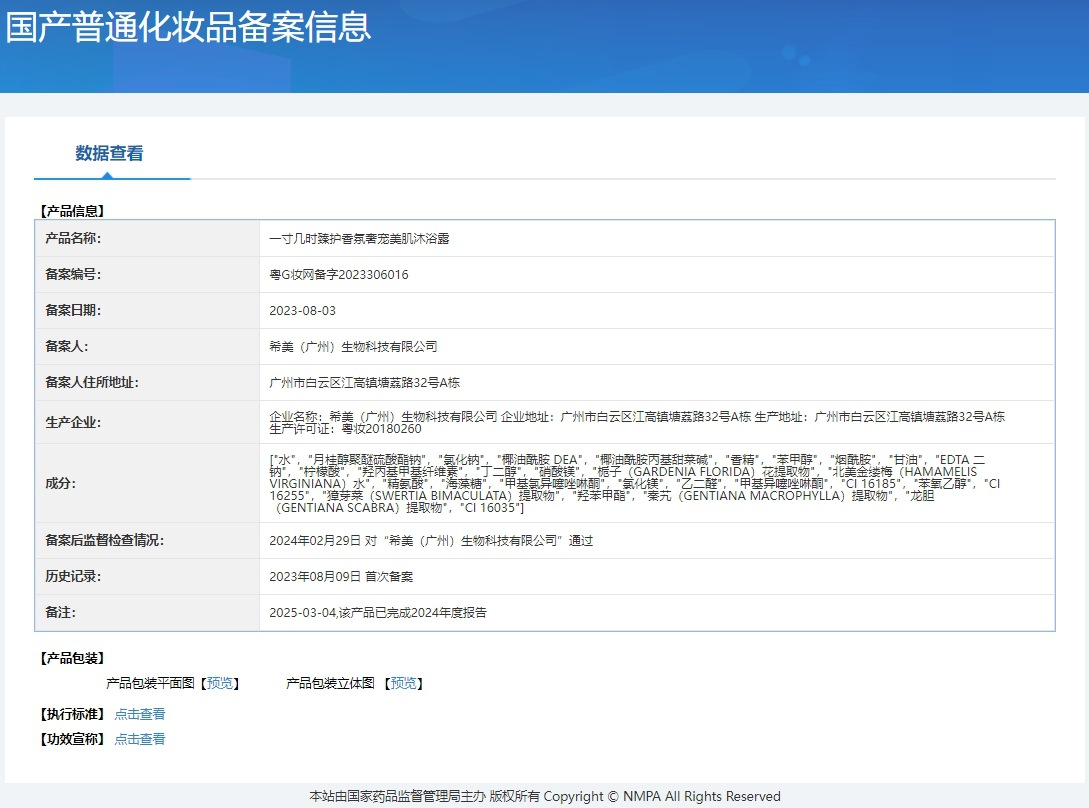Click the 【产品包装】 section heading
The width and height of the screenshot is (1089, 808).
click(71, 658)
